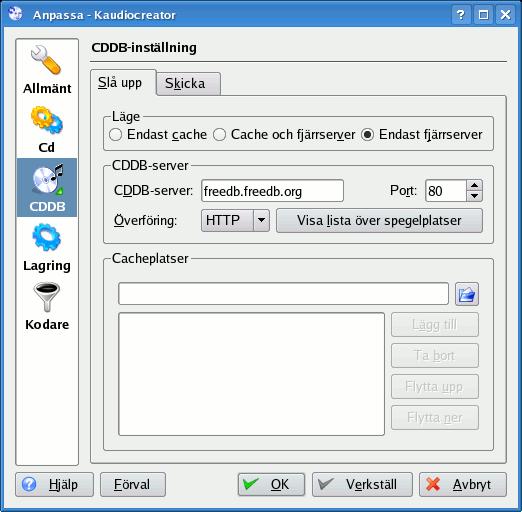Apply changes with Verkställ button

(362, 484)
